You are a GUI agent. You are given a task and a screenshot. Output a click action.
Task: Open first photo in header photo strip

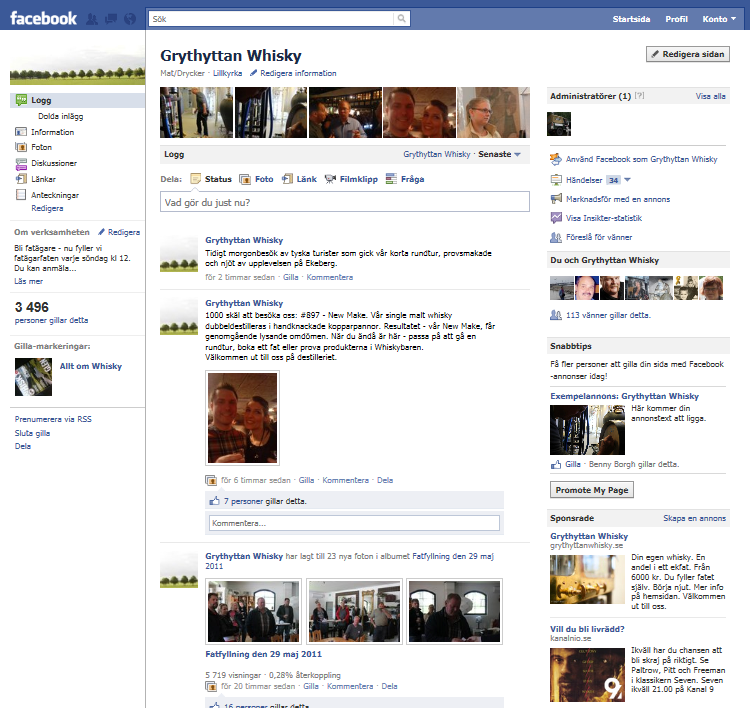(x=196, y=112)
